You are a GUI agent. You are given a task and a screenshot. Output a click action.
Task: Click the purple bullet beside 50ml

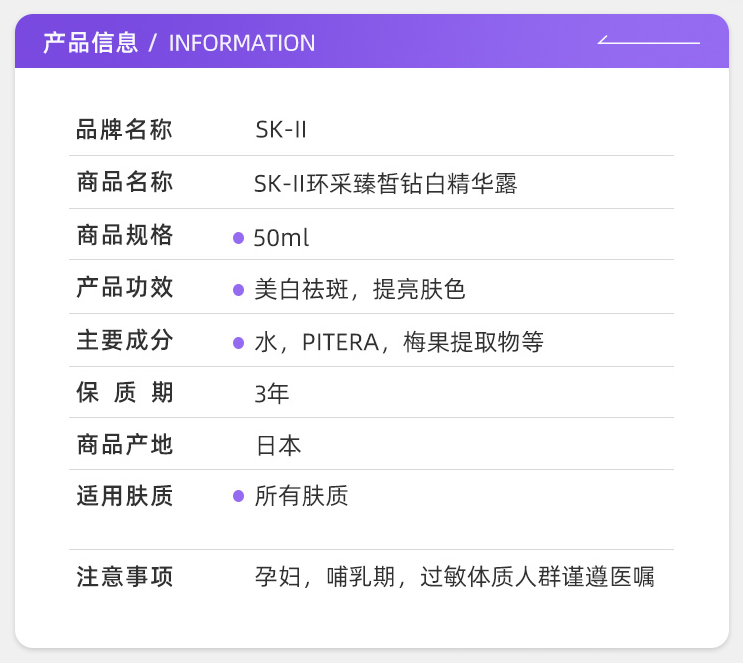point(238,238)
